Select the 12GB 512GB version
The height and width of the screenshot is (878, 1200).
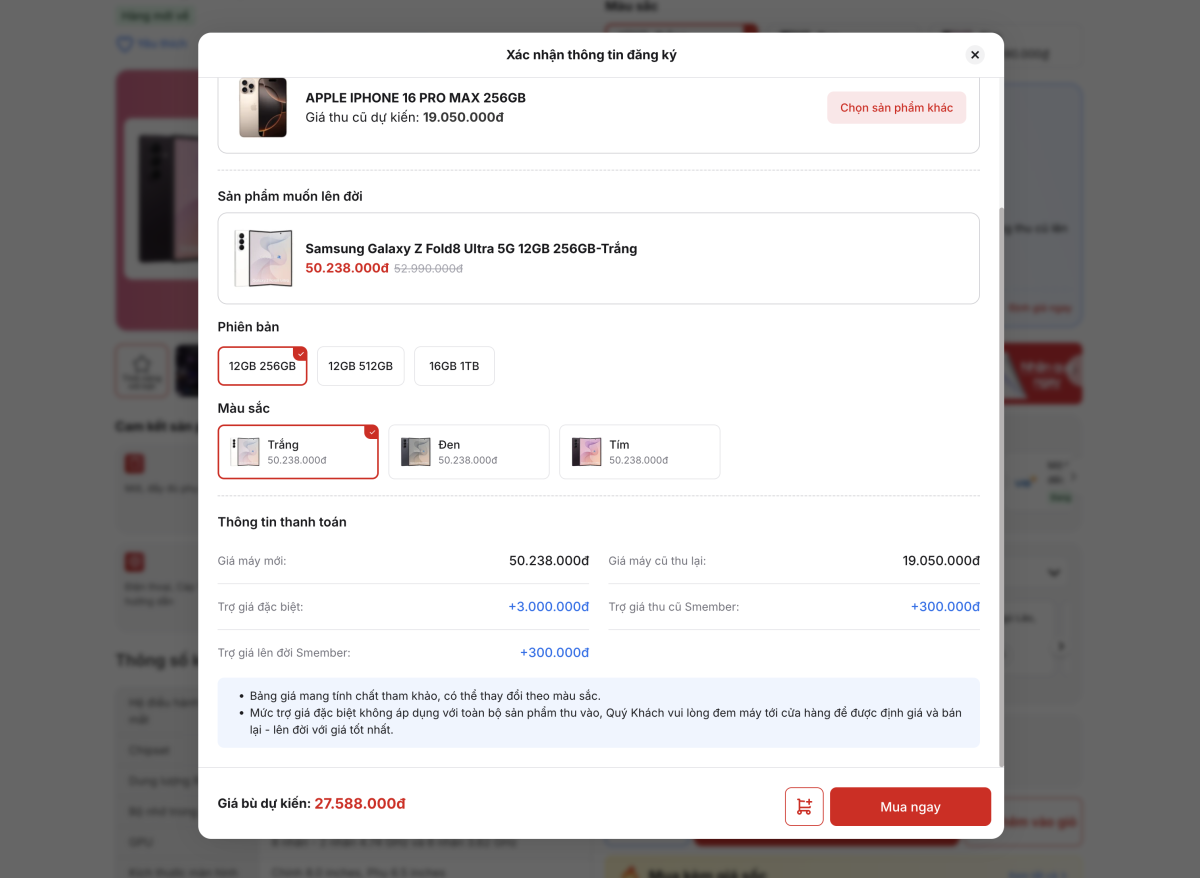[x=361, y=366]
